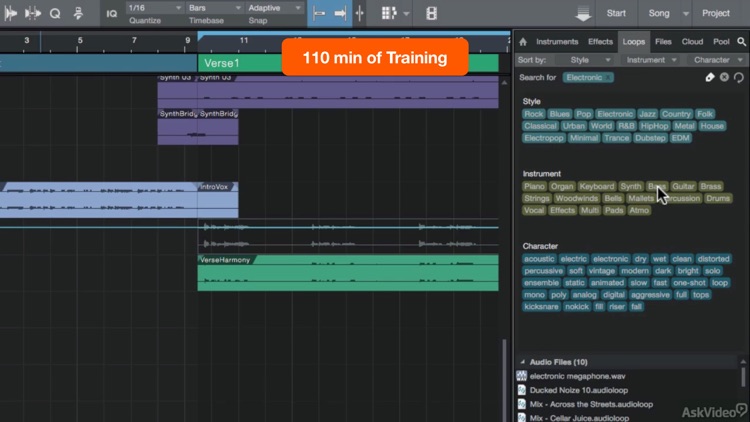Collapse the Audio Files (10) section
This screenshot has height=422, width=750.
point(523,362)
